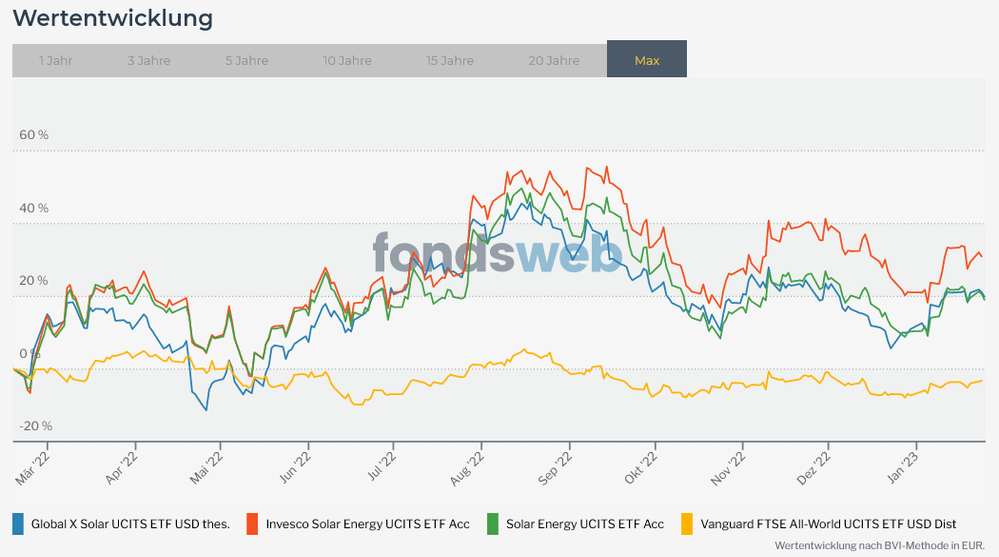Screen dimensions: 999x557
Task: Switch to the 3 Jahre tab
Action: [x=148, y=60]
